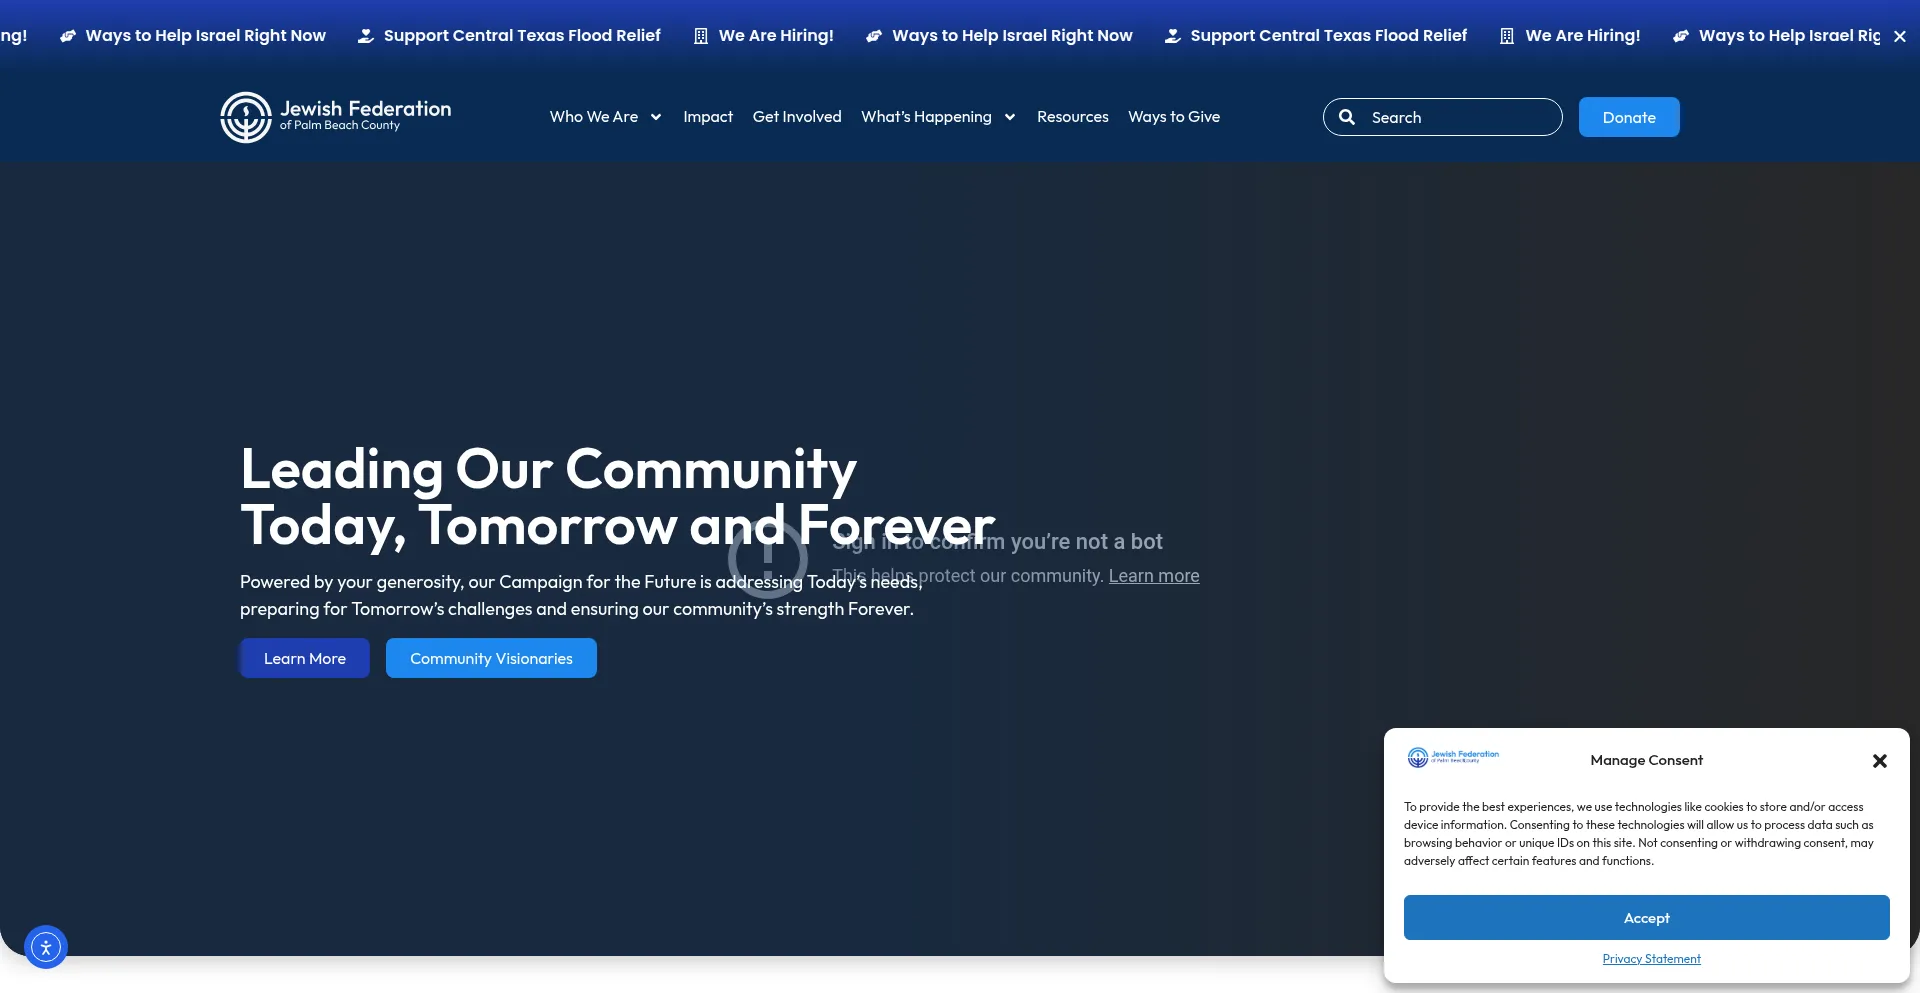This screenshot has height=993, width=1920.
Task: Click the first Ways to Help Israel icon
Action: [x=68, y=36]
